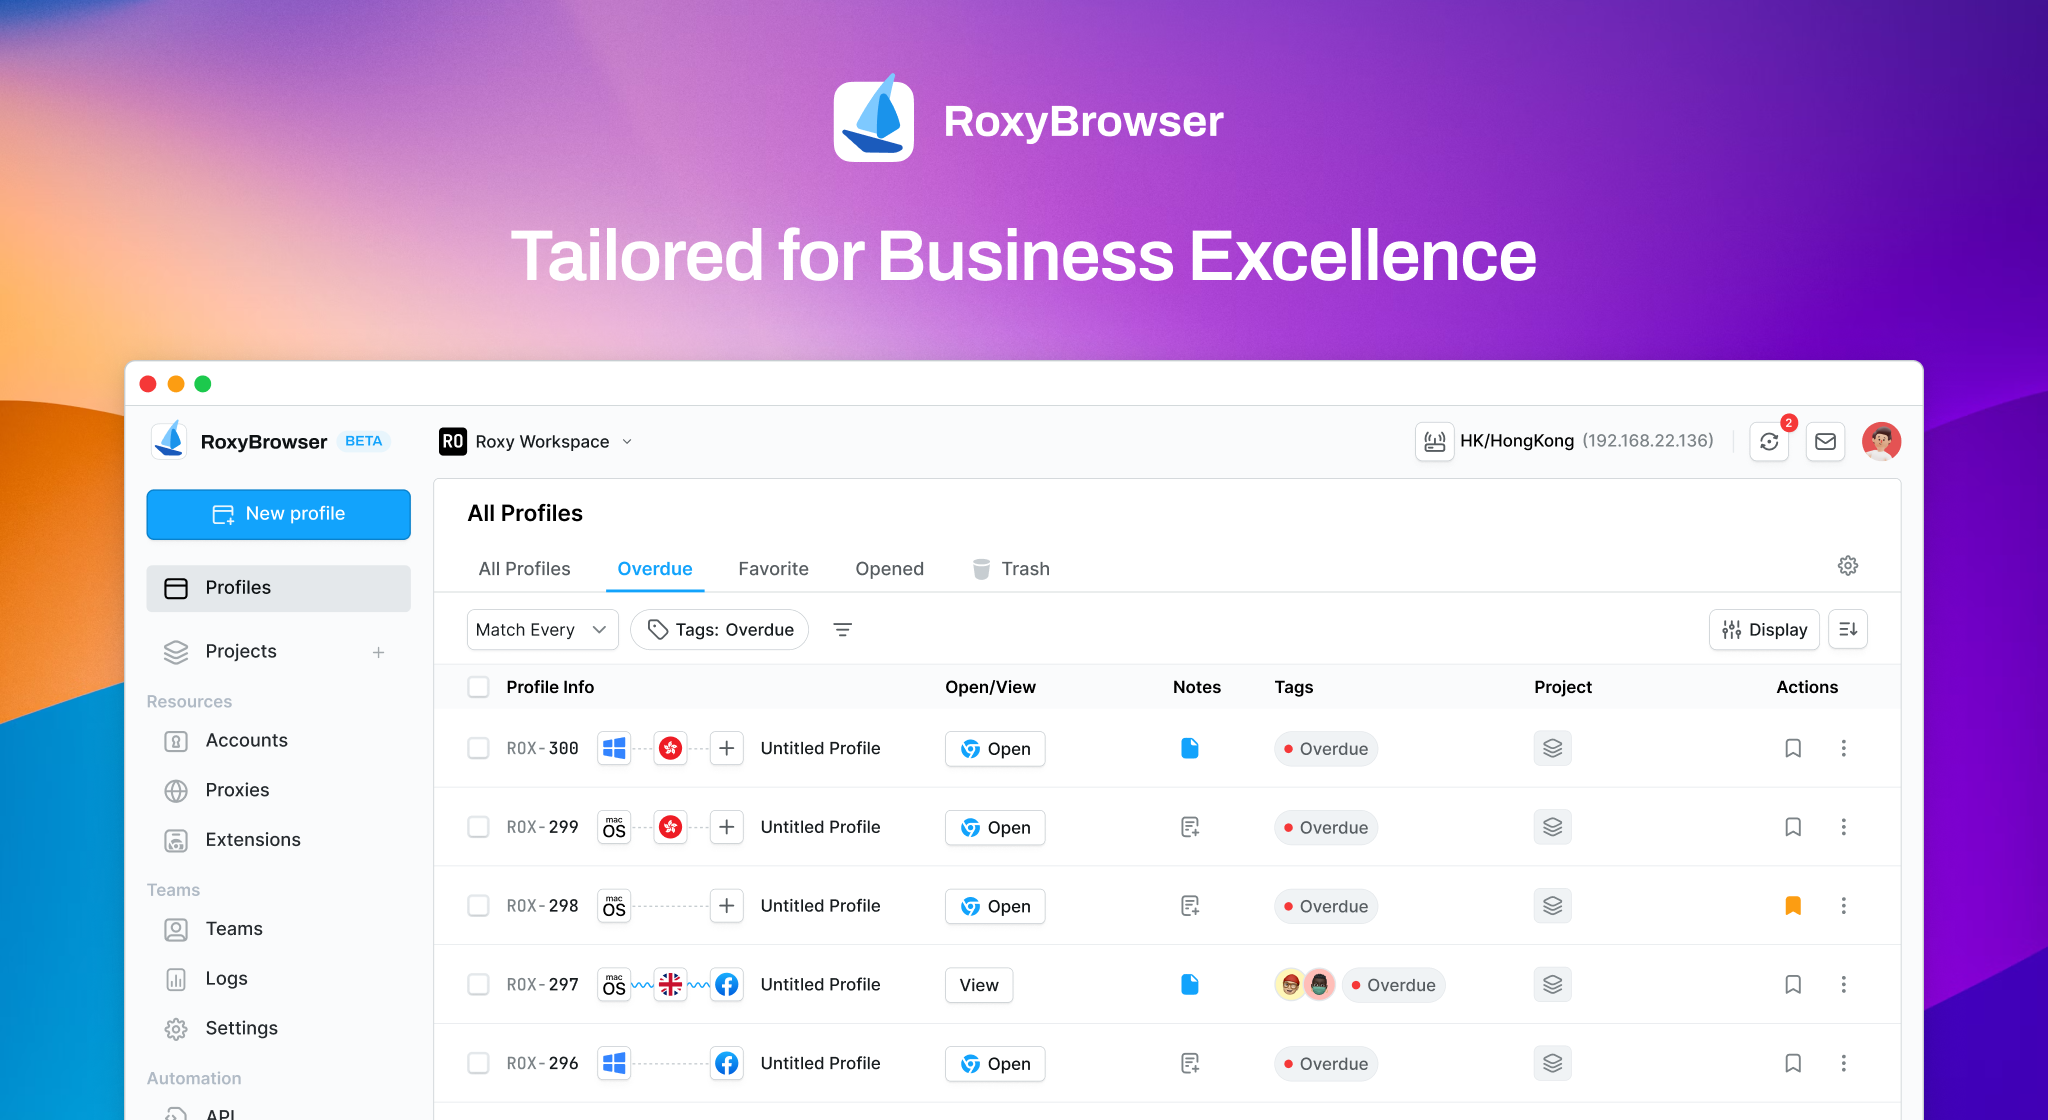
Task: Open the user avatar menu
Action: click(1881, 441)
